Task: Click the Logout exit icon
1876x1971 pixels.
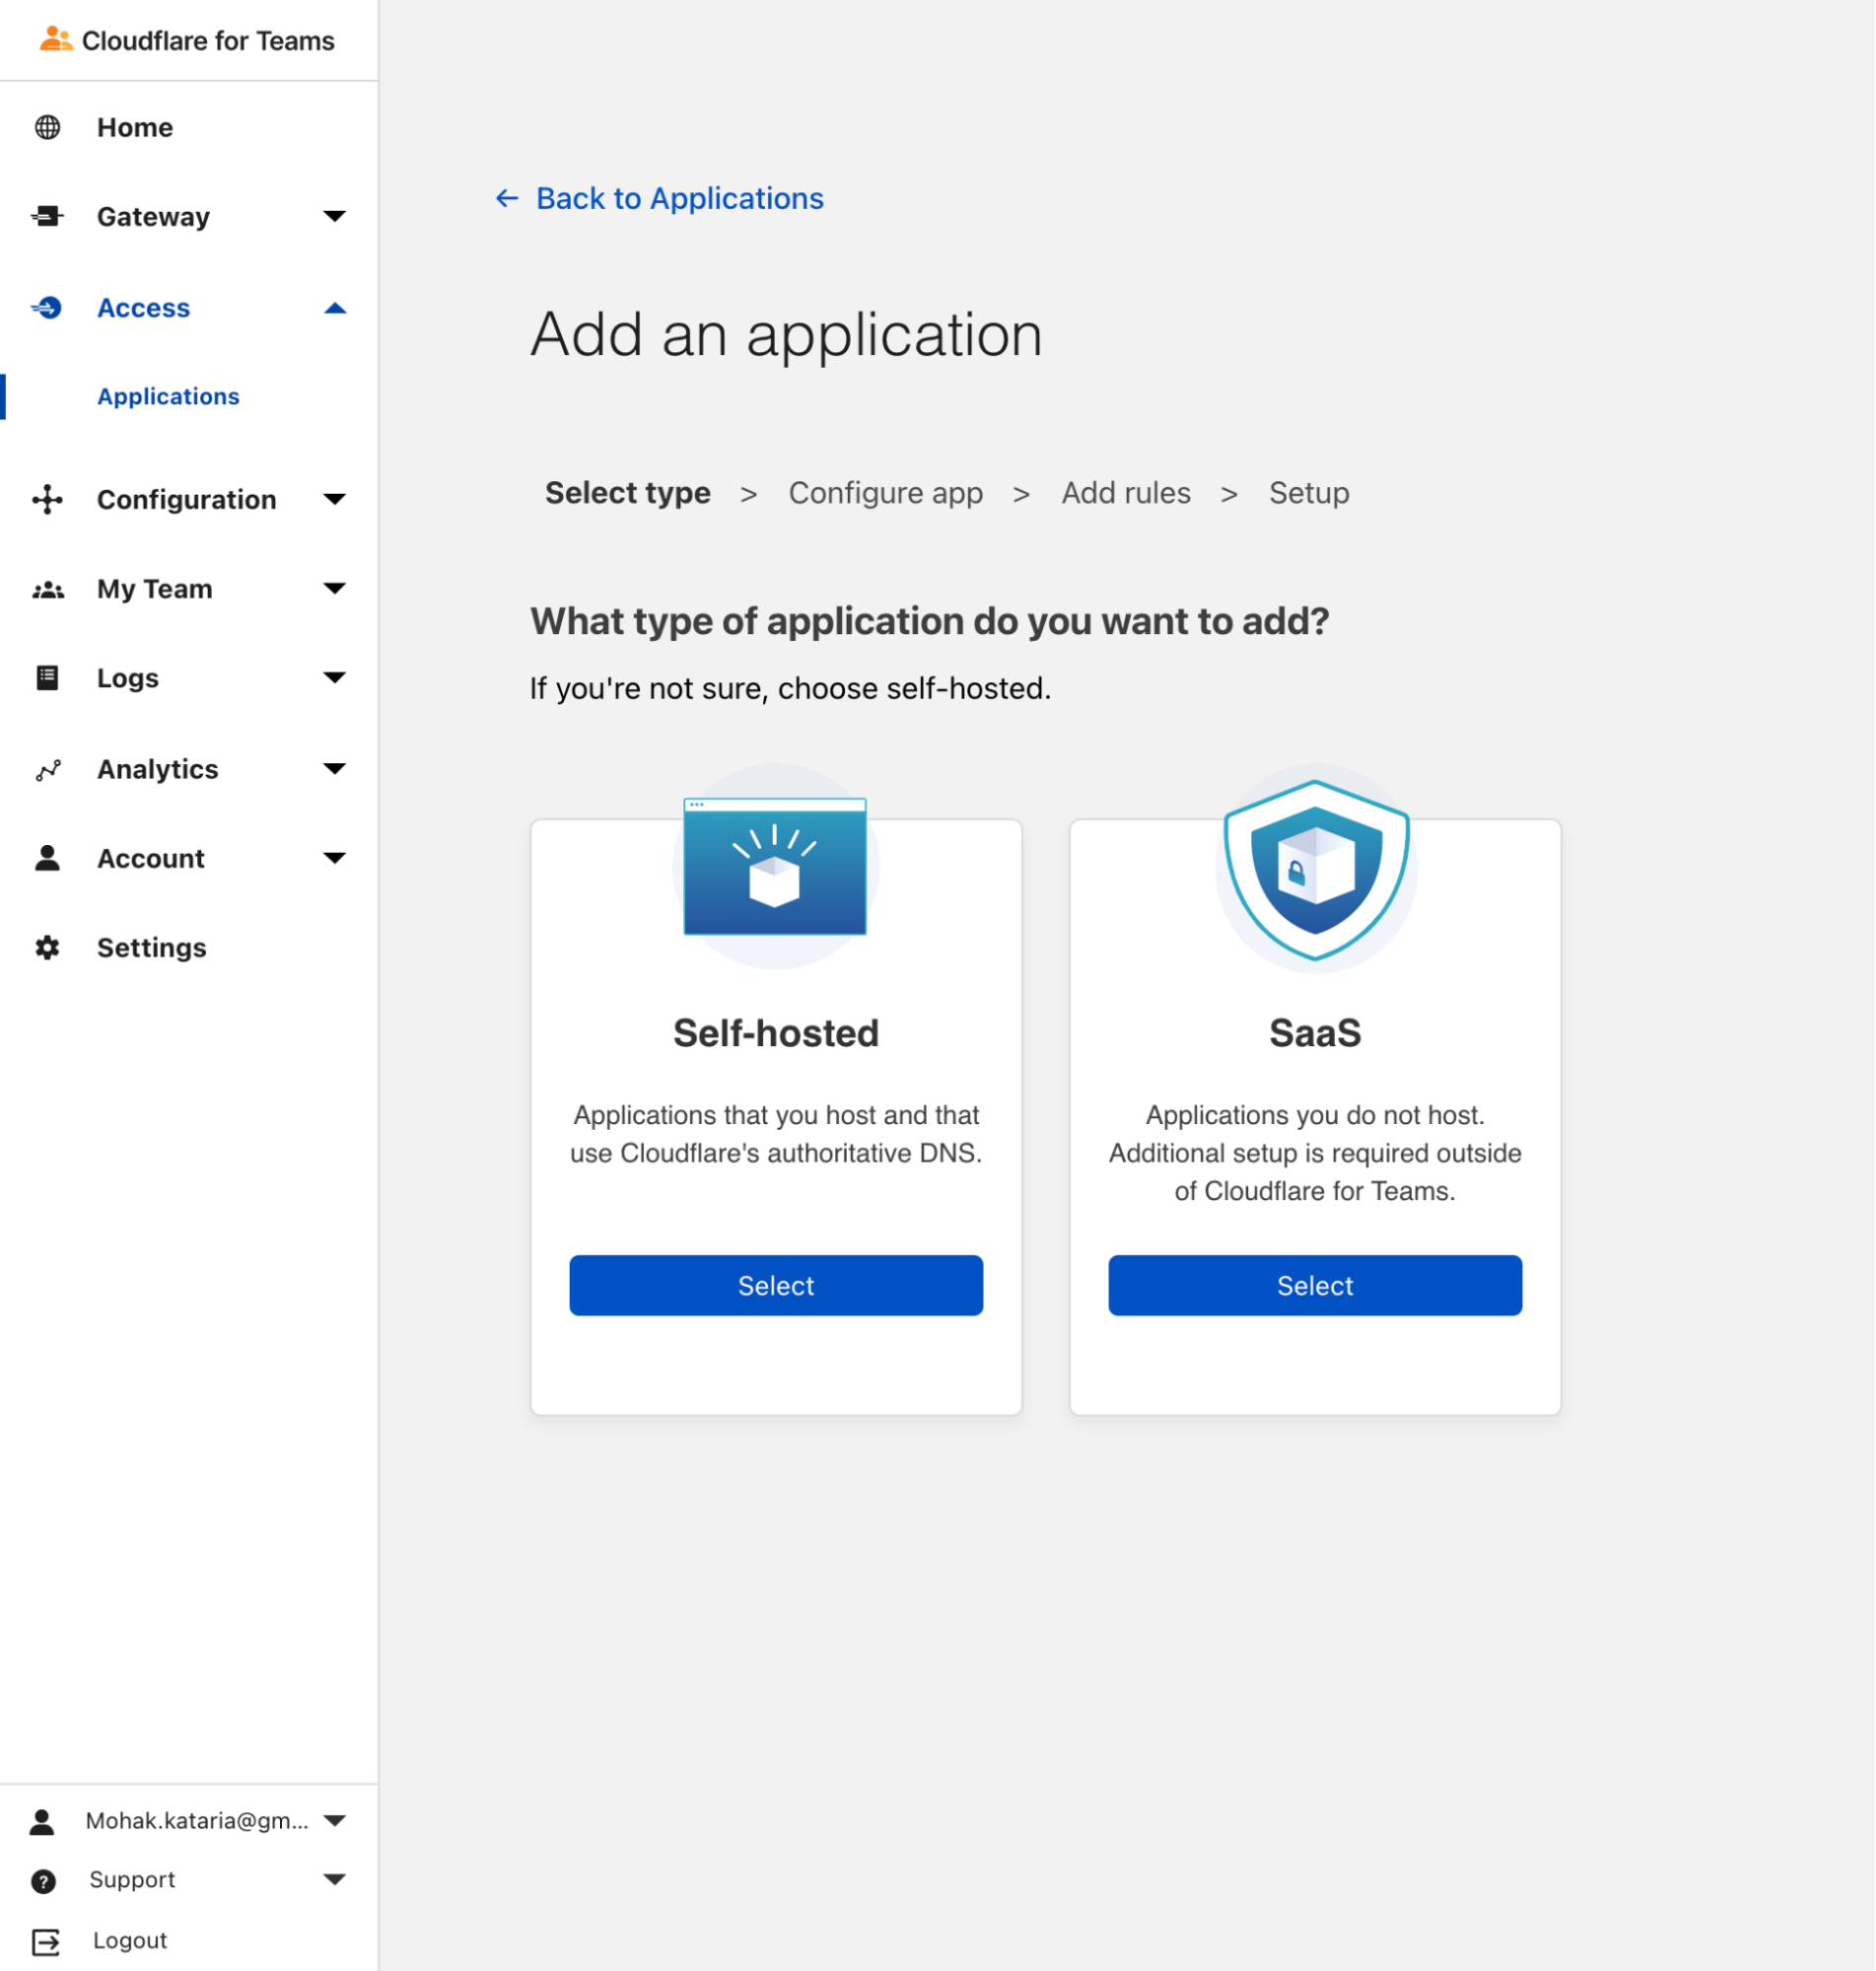Action: (45, 1942)
